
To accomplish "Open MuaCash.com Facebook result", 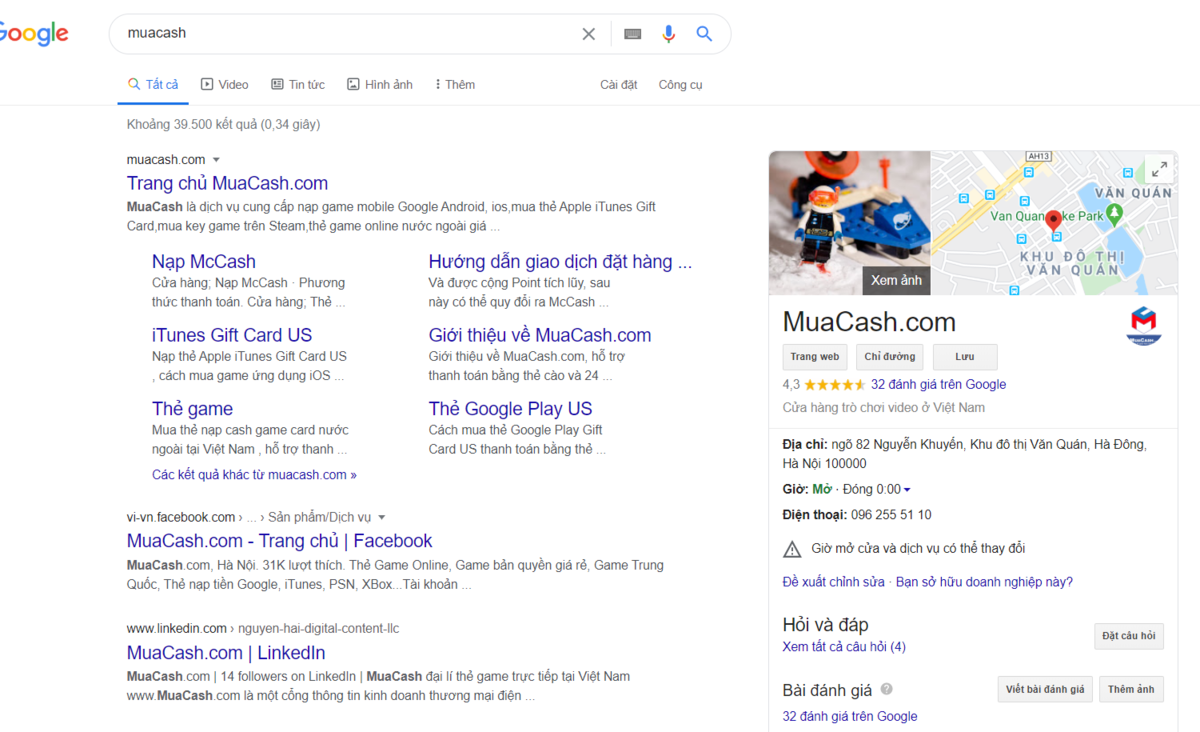I will [x=280, y=541].
